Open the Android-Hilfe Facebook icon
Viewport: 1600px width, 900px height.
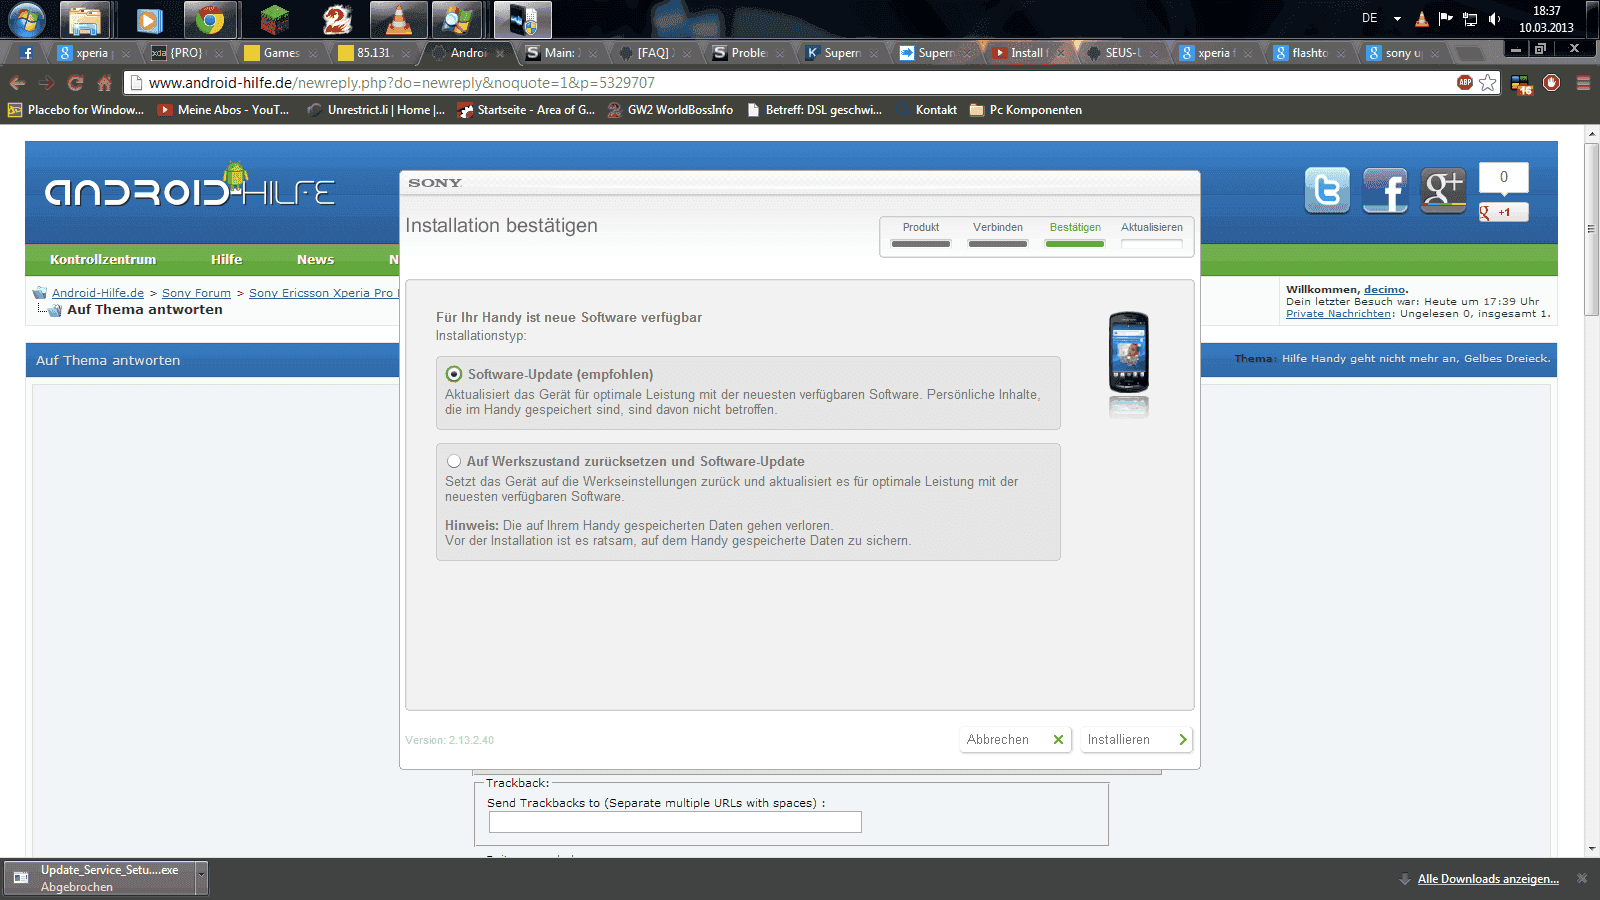pyautogui.click(x=1385, y=190)
